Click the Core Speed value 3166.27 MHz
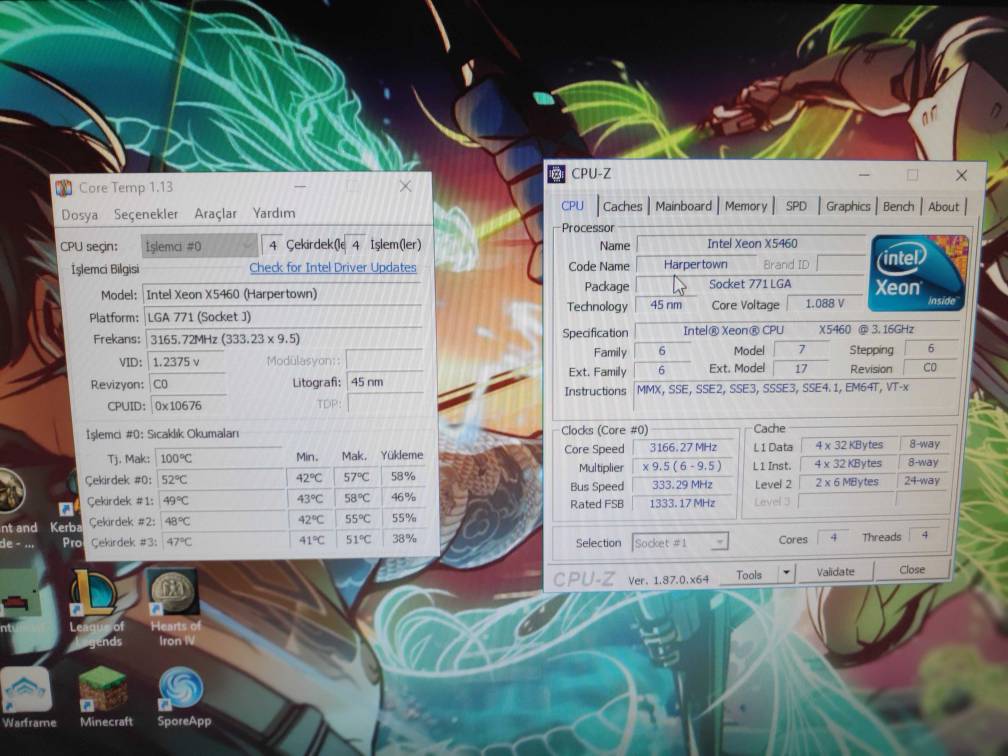 click(683, 447)
